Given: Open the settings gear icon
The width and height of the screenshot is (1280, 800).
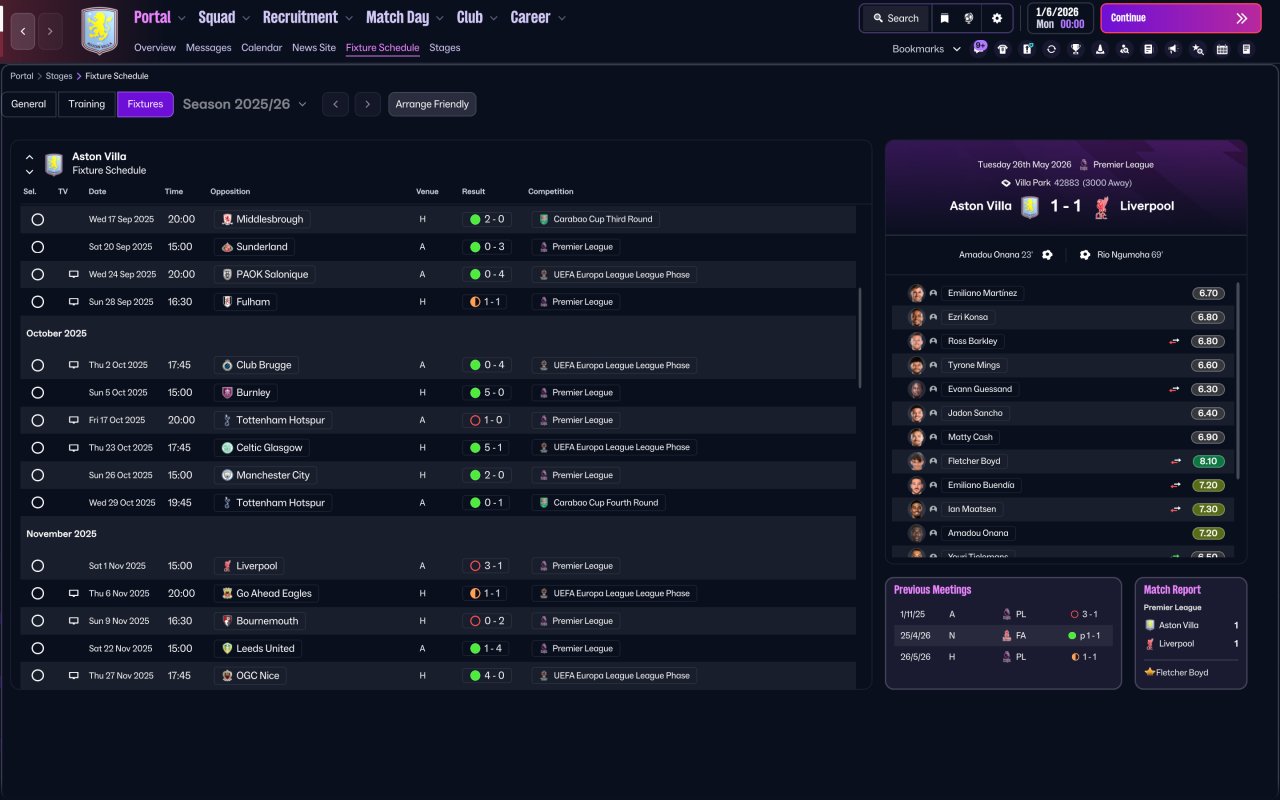Looking at the screenshot, I should pos(997,18).
